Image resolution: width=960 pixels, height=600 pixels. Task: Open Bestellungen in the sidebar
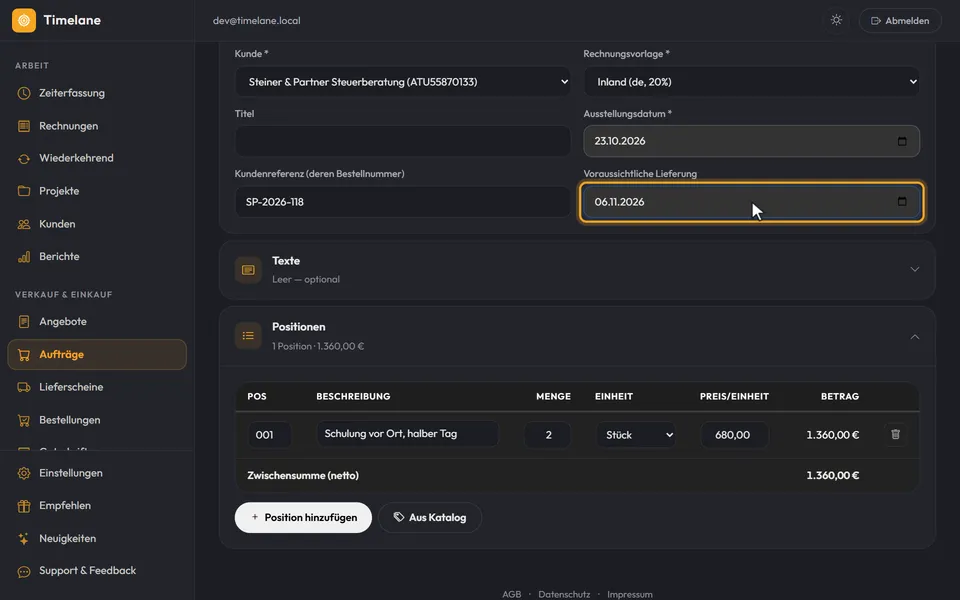coord(97,420)
